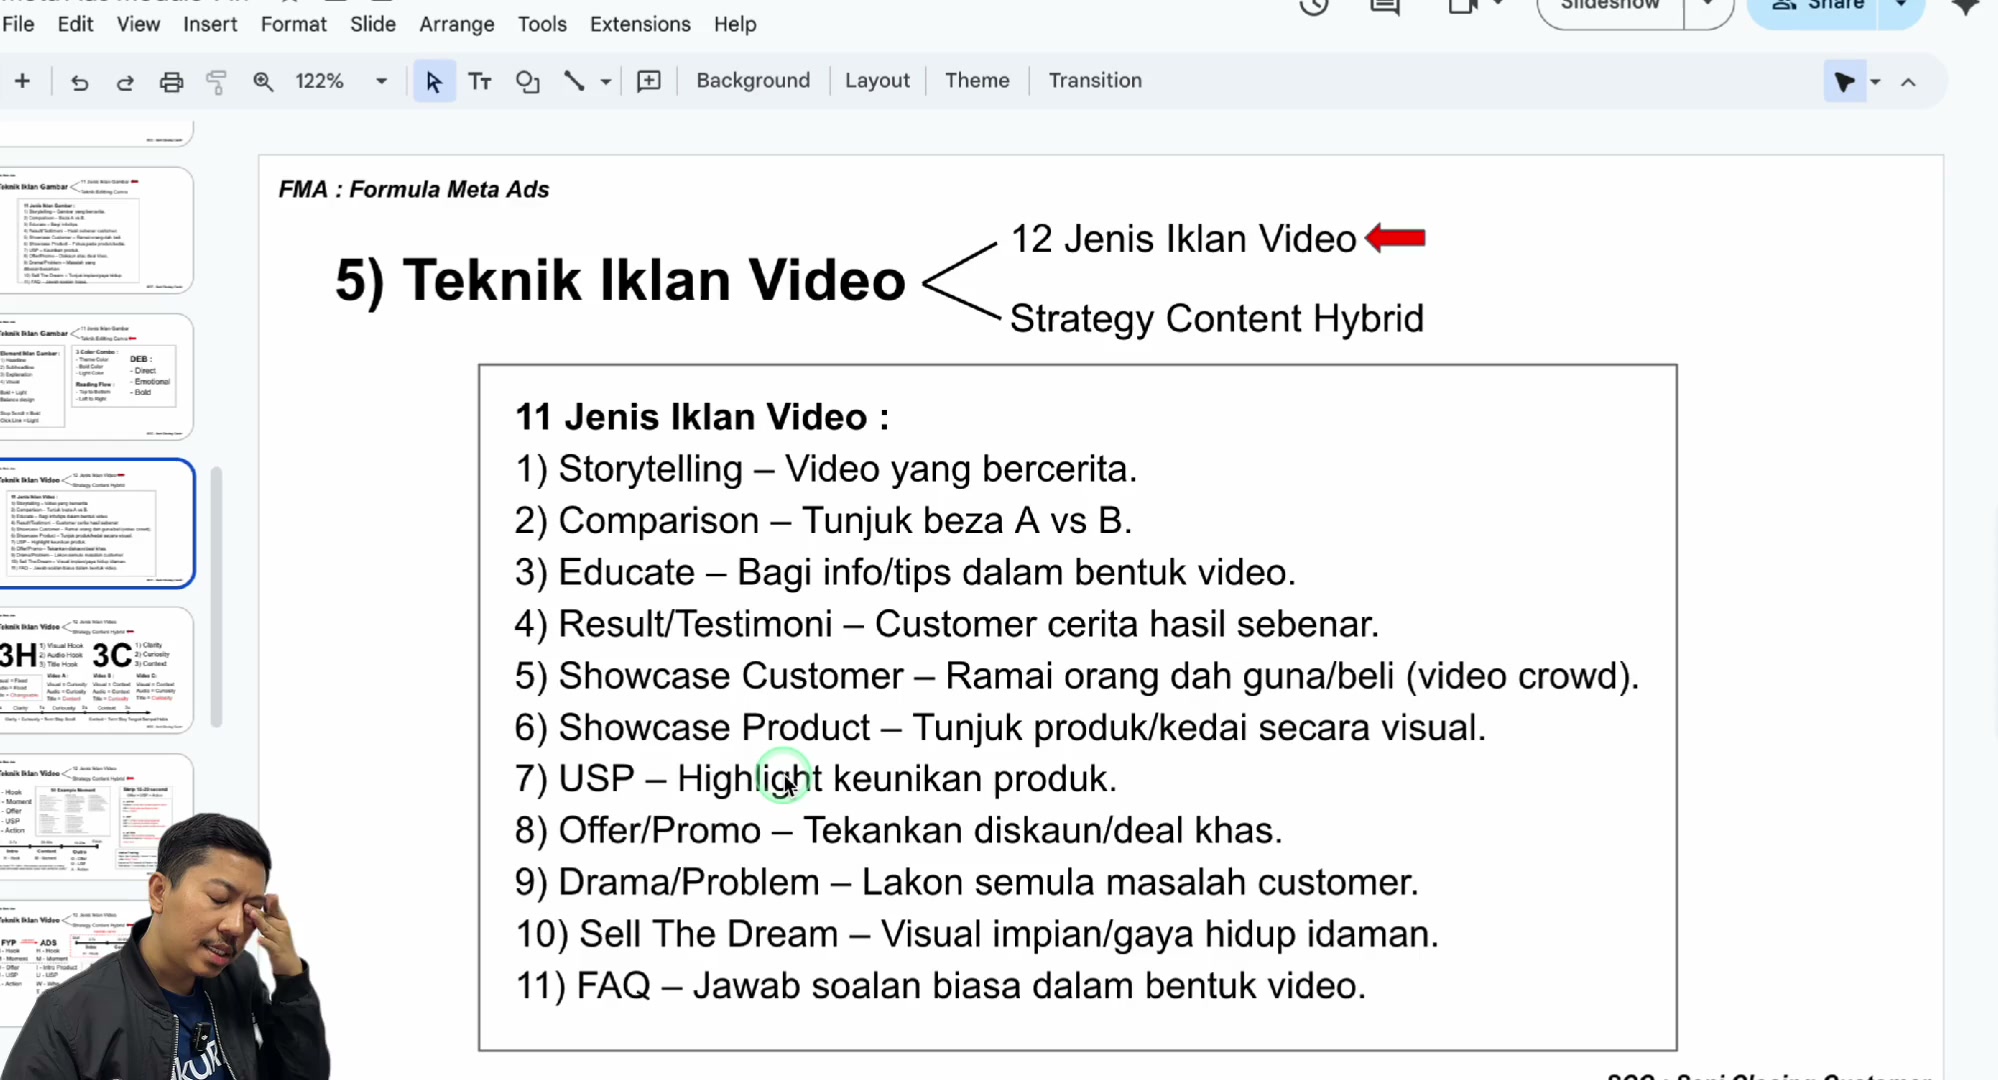Screen dimensions: 1998x1080
Task: Click the Background button
Action: (753, 81)
